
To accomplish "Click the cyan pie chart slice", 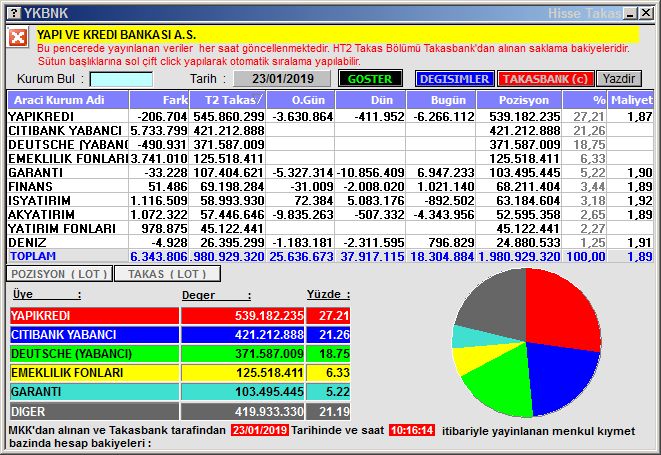I will click(472, 337).
